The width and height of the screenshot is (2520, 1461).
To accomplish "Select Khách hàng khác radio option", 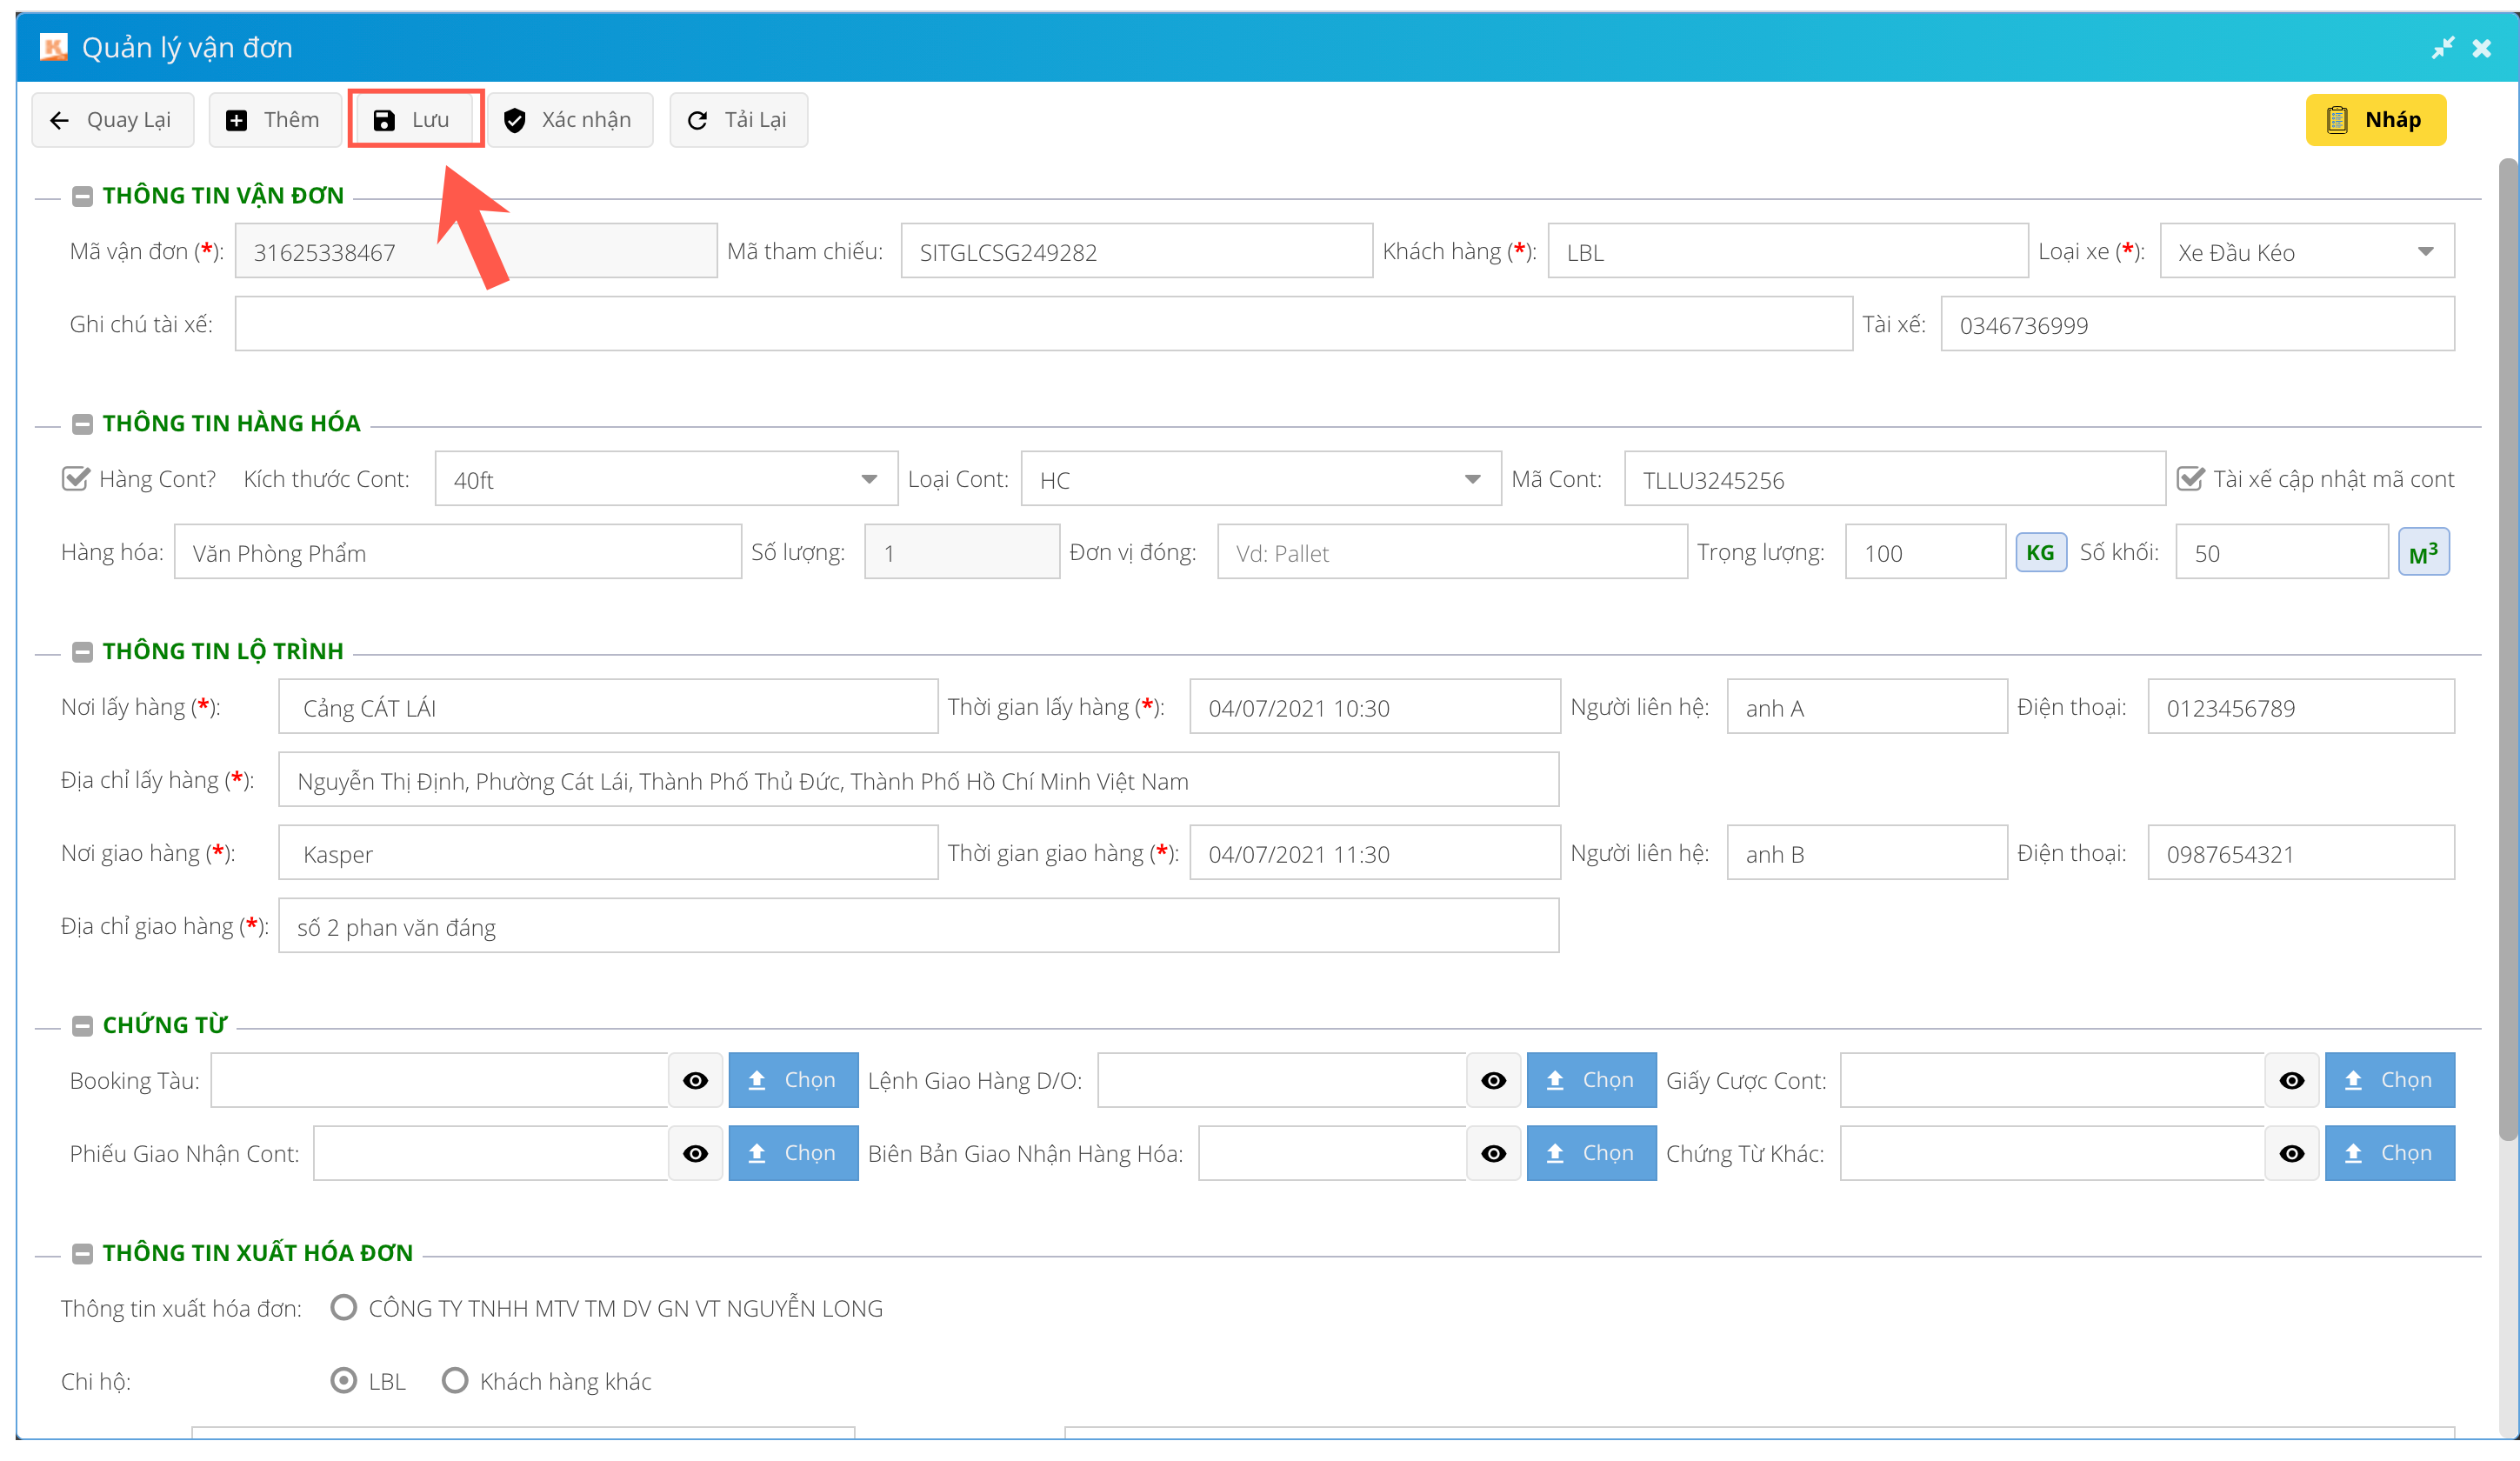I will [455, 1381].
